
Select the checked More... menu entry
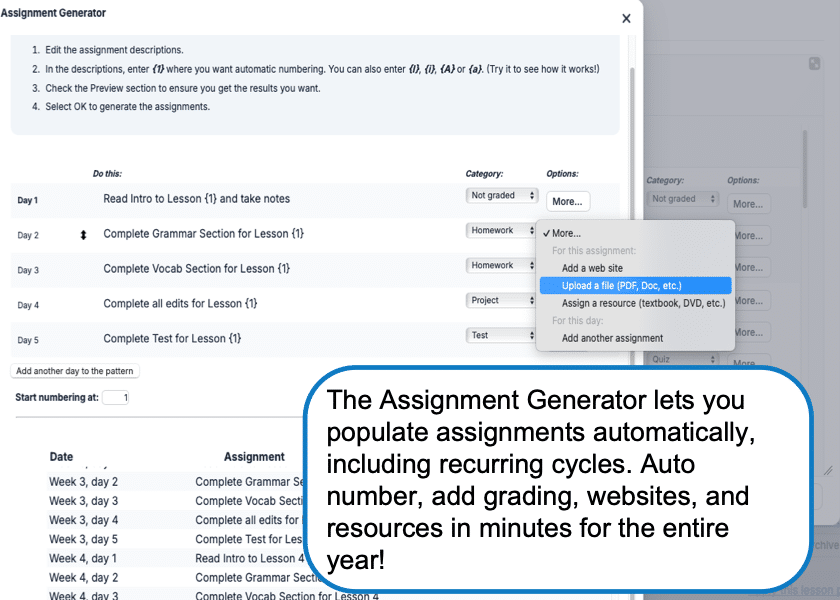pos(635,233)
